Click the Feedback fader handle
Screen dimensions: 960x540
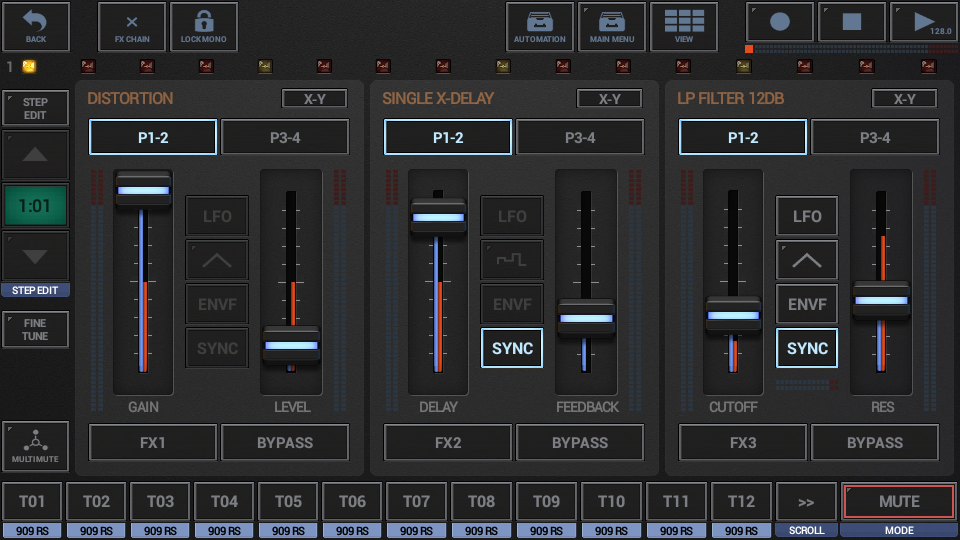587,318
